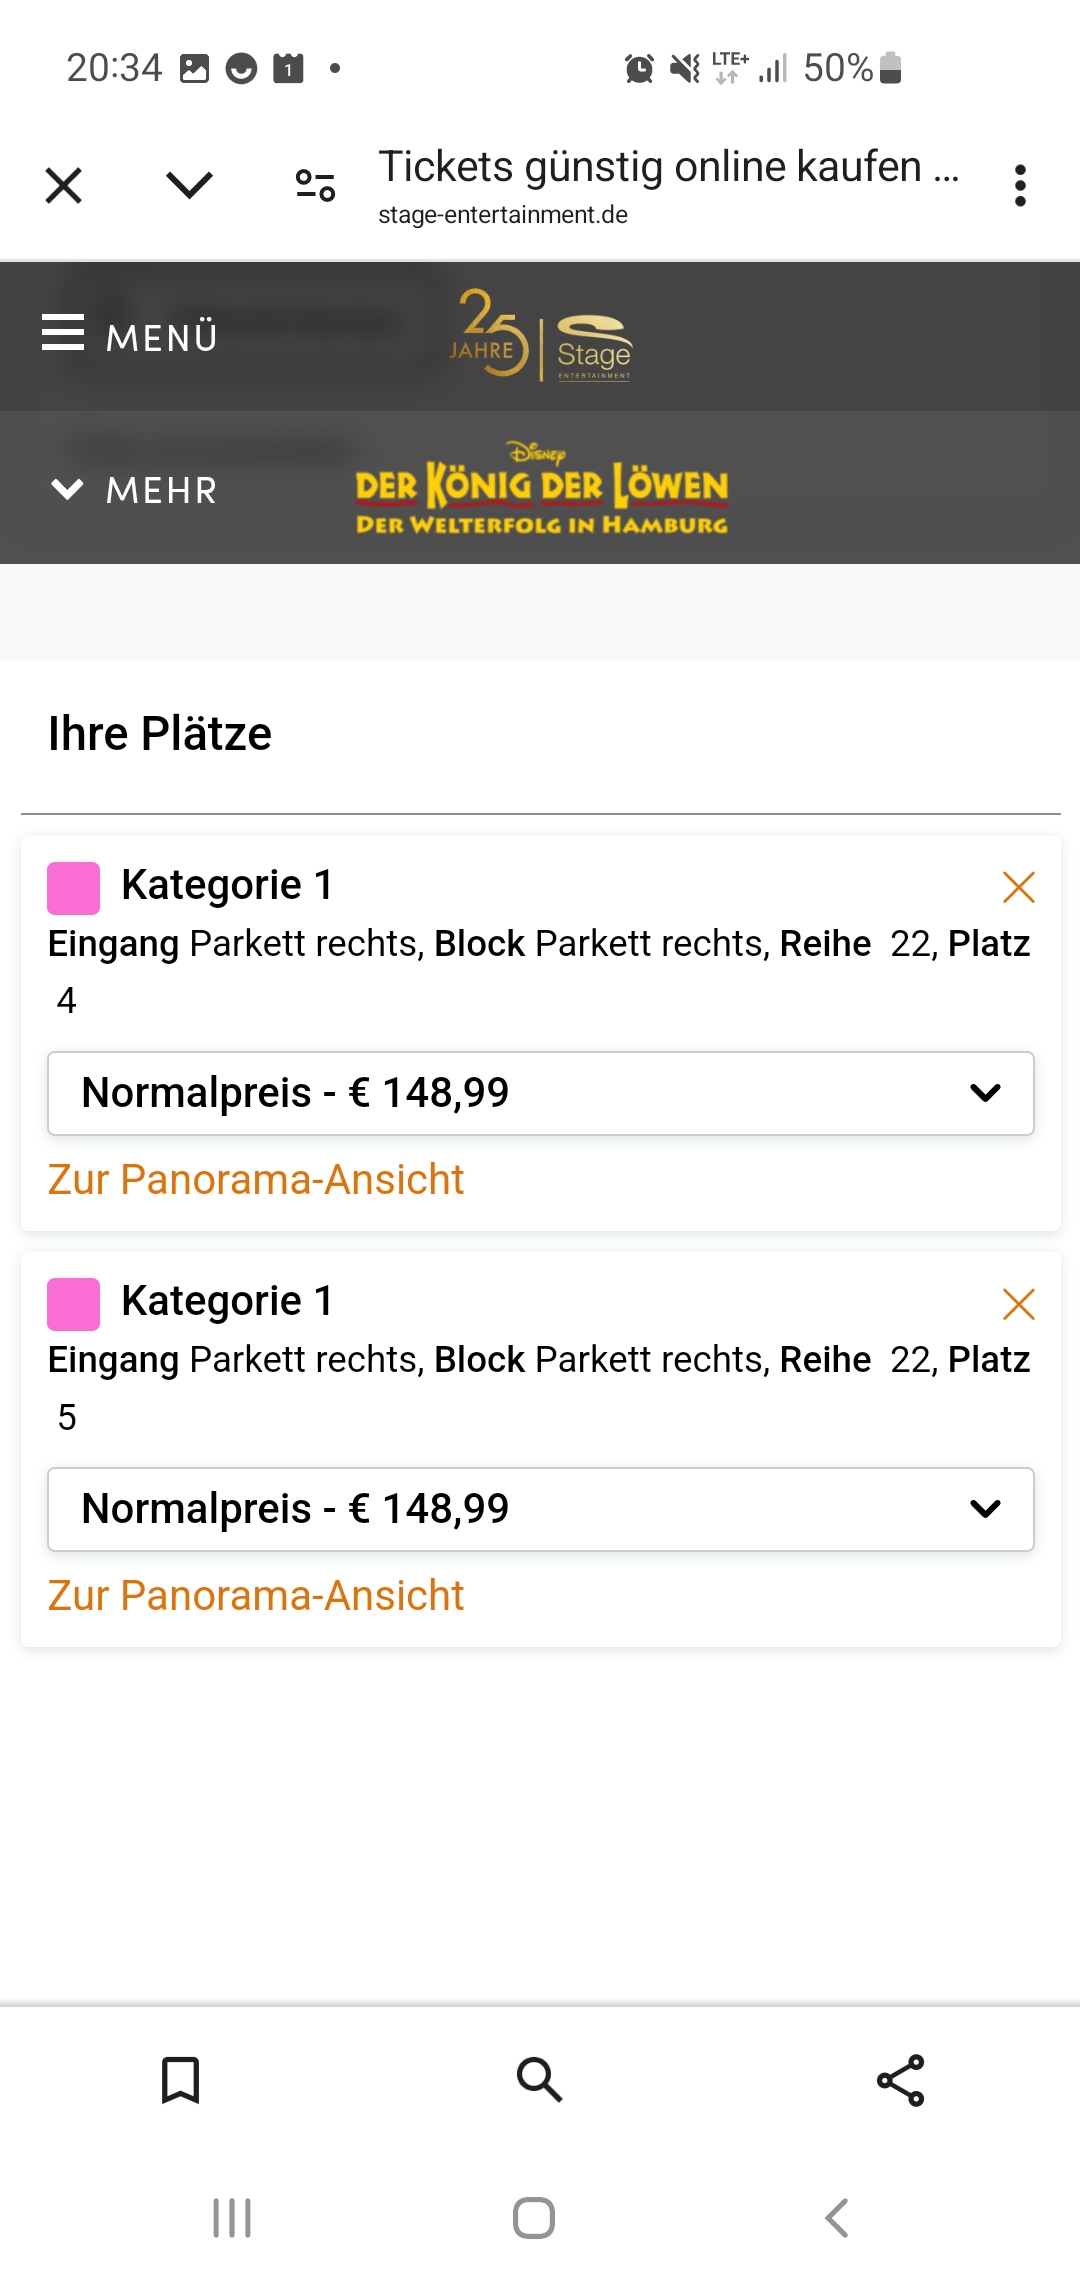Open Panorama-Ansicht link for Platz 5
Viewport: 1080px width, 2280px height.
(256, 1596)
